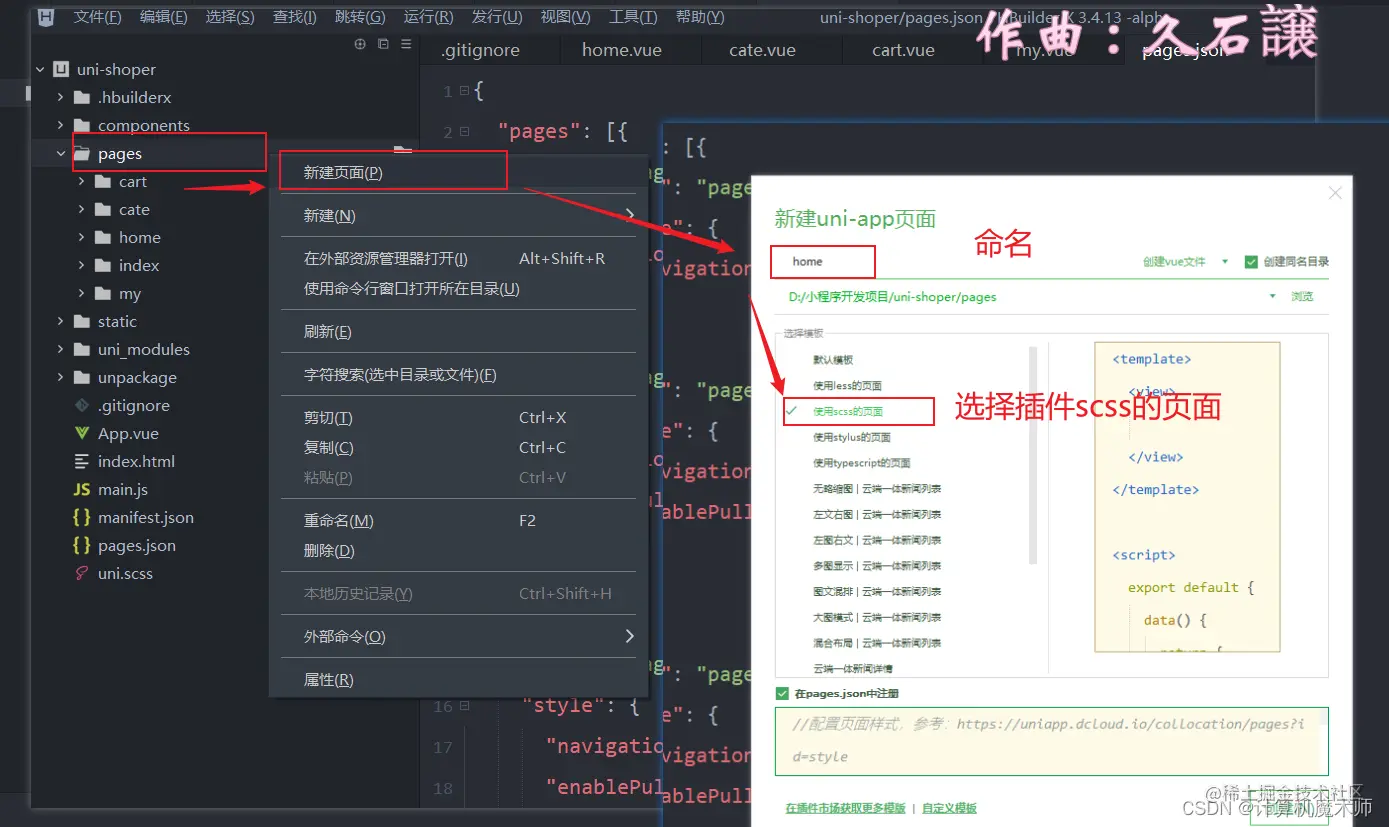Viewport: 1389px width, 827px height.
Task: Open the 创建vue文件 dropdown arrow
Action: (1224, 262)
